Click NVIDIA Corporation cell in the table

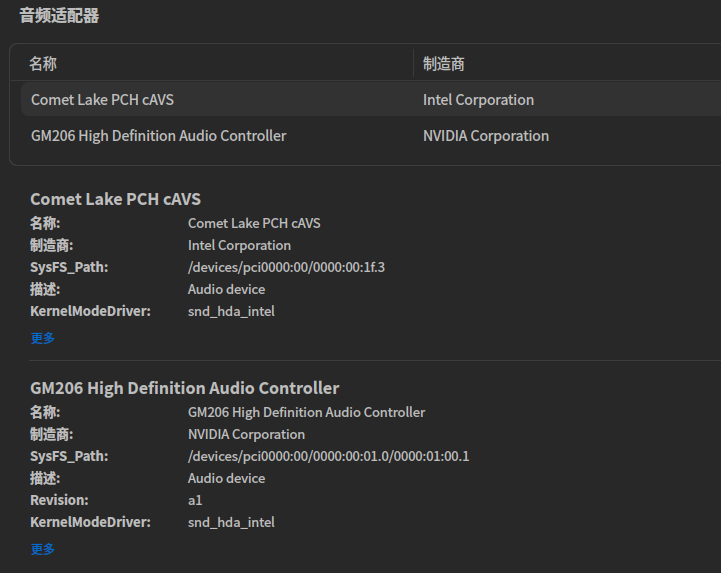coord(486,136)
